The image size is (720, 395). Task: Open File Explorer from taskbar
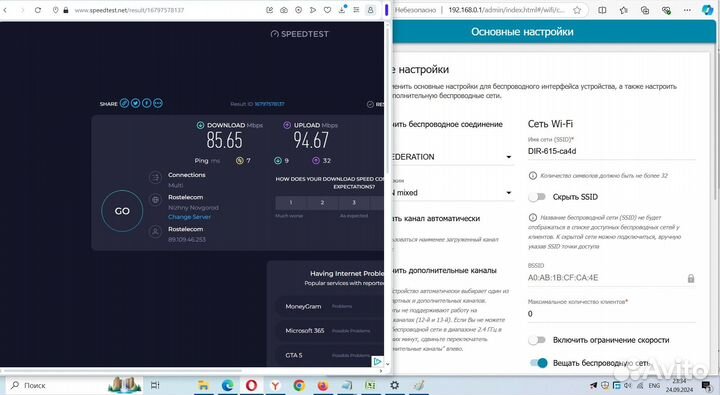click(203, 385)
